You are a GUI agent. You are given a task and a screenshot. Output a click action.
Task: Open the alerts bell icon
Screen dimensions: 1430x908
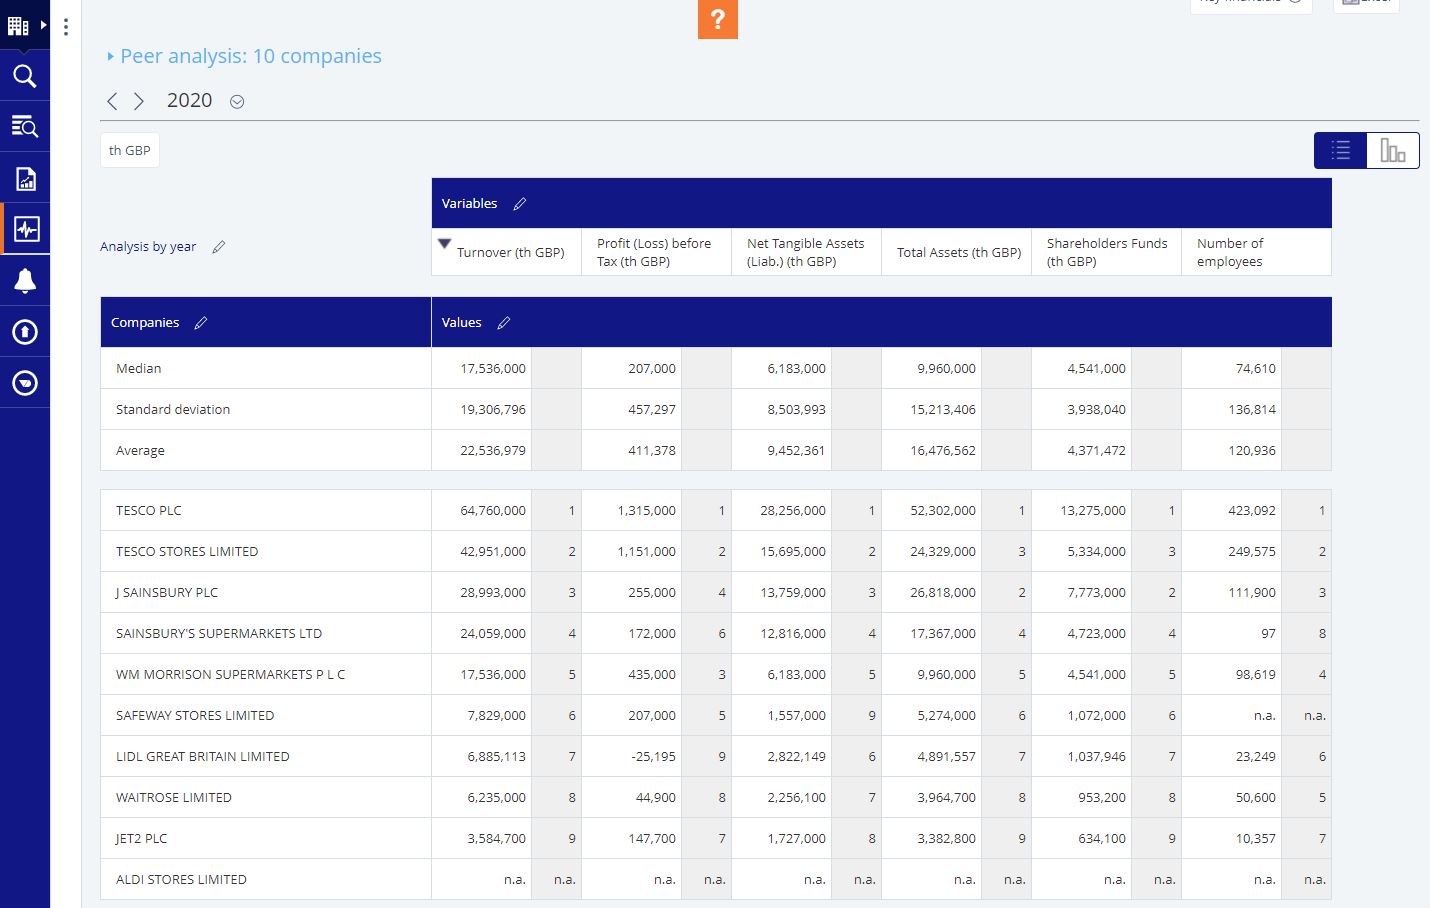(25, 281)
